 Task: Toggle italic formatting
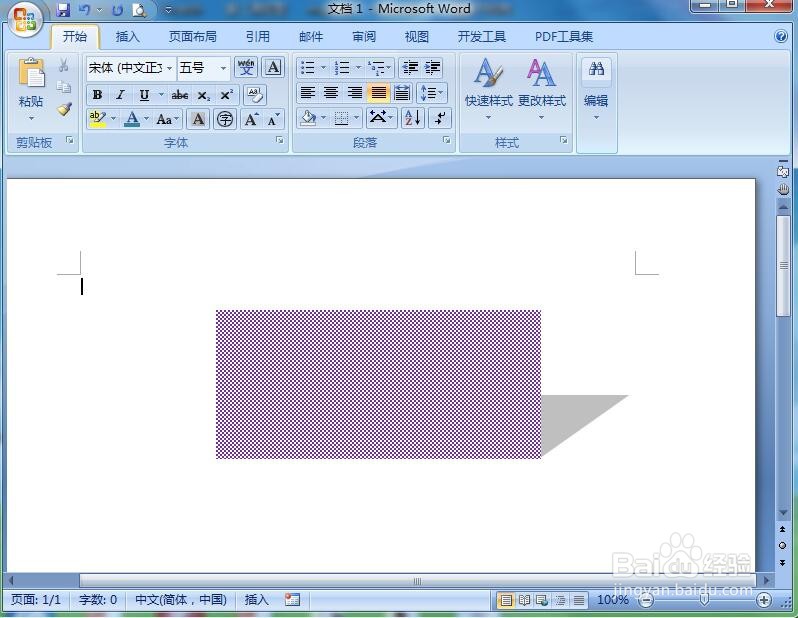pyautogui.click(x=121, y=95)
